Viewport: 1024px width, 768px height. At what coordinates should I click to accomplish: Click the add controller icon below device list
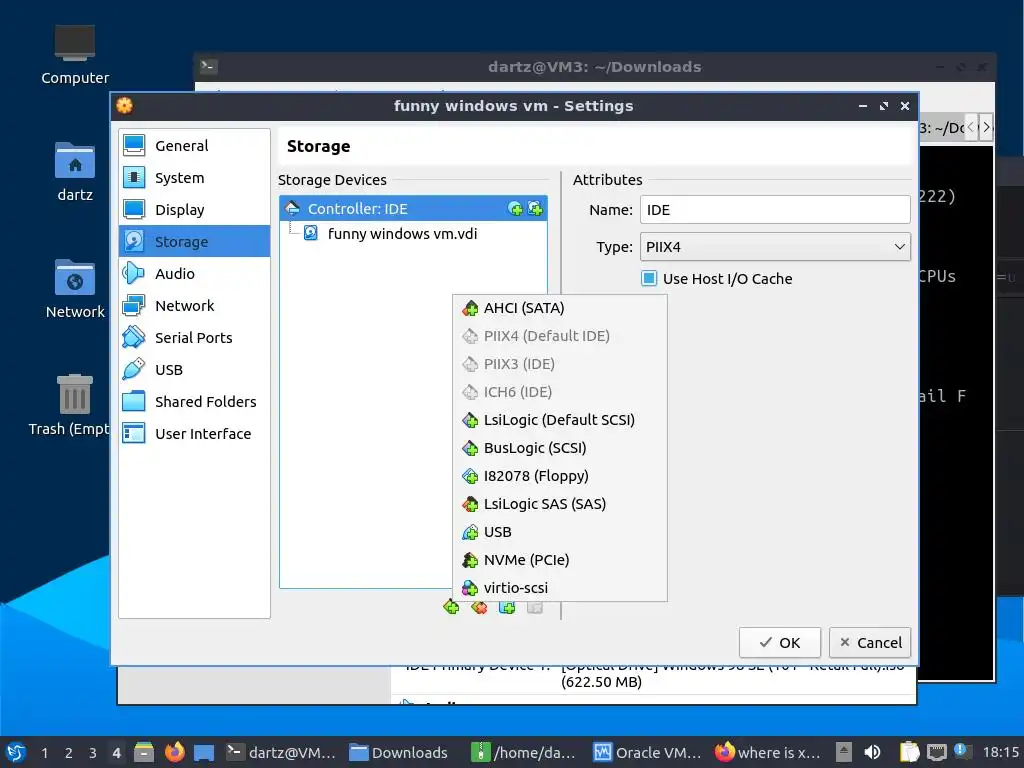[x=451, y=607]
